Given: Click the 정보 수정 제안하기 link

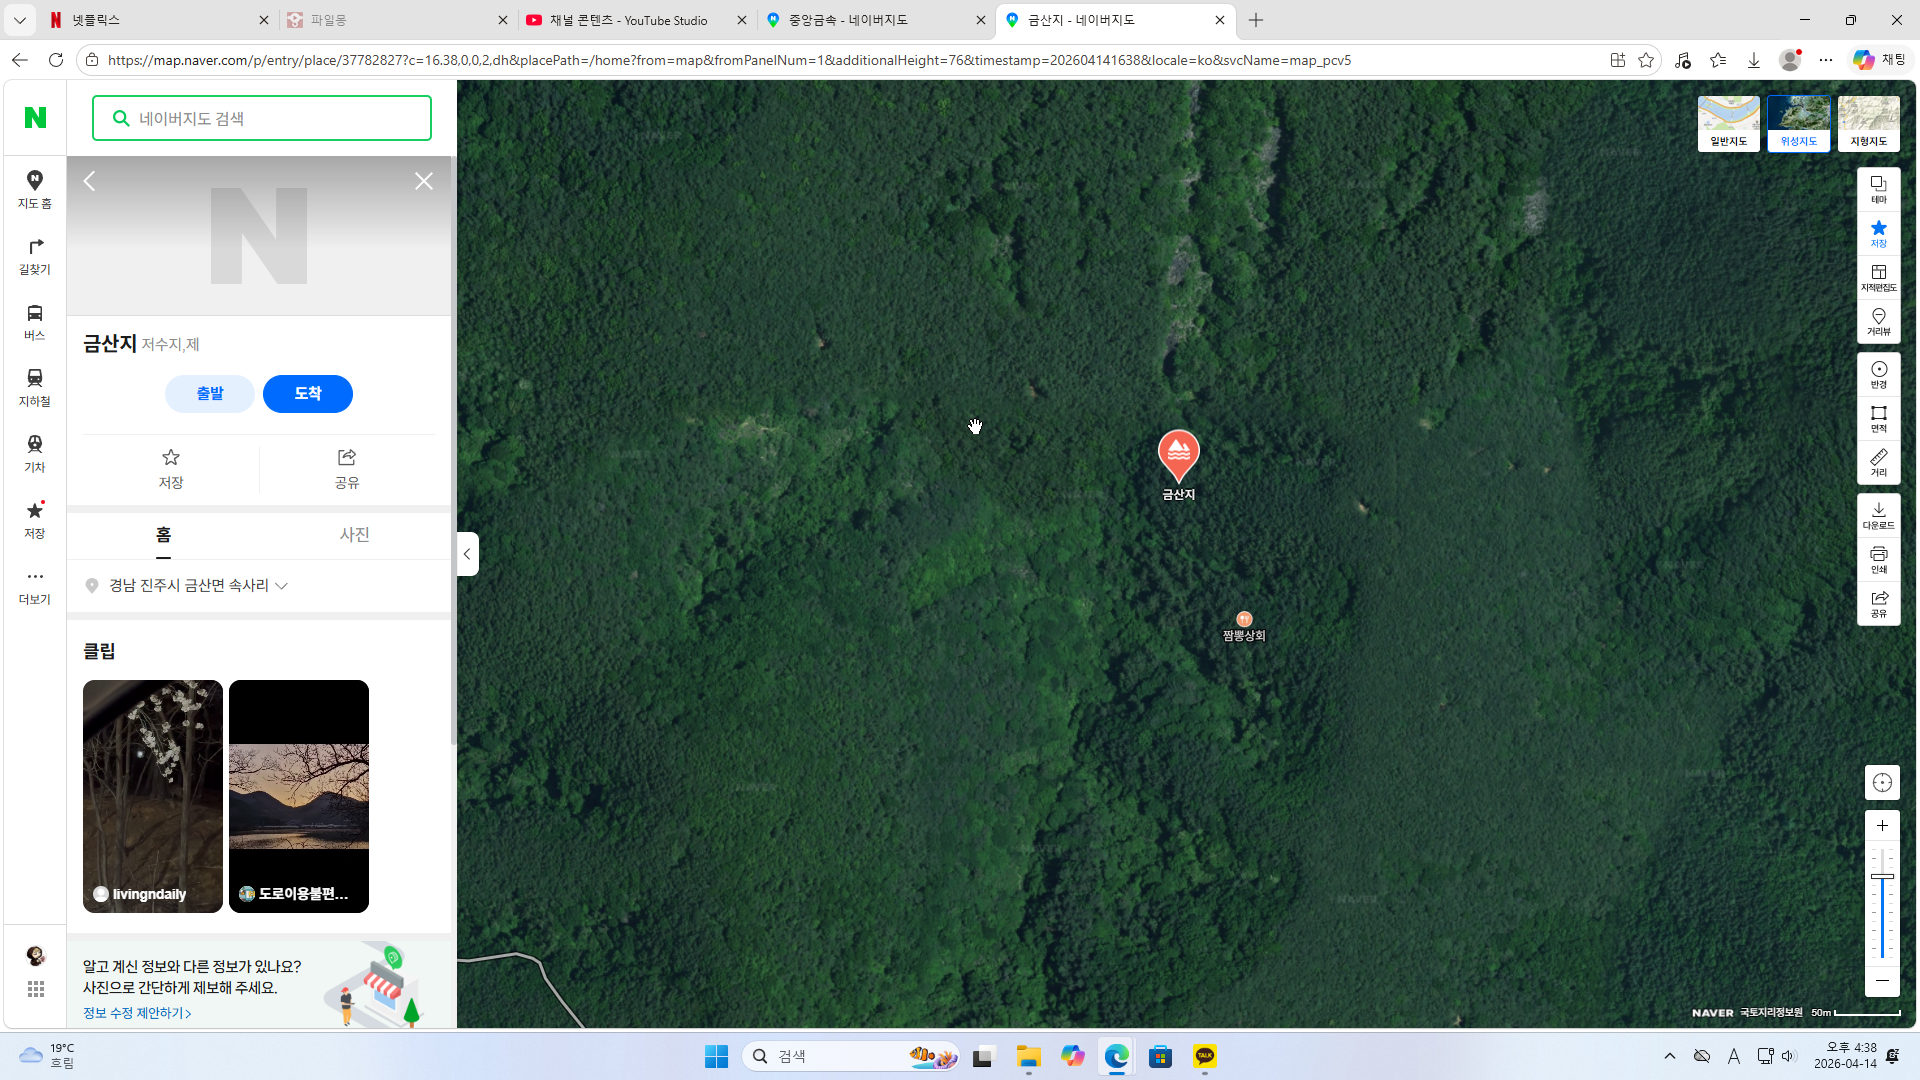Looking at the screenshot, I should pos(137,1013).
